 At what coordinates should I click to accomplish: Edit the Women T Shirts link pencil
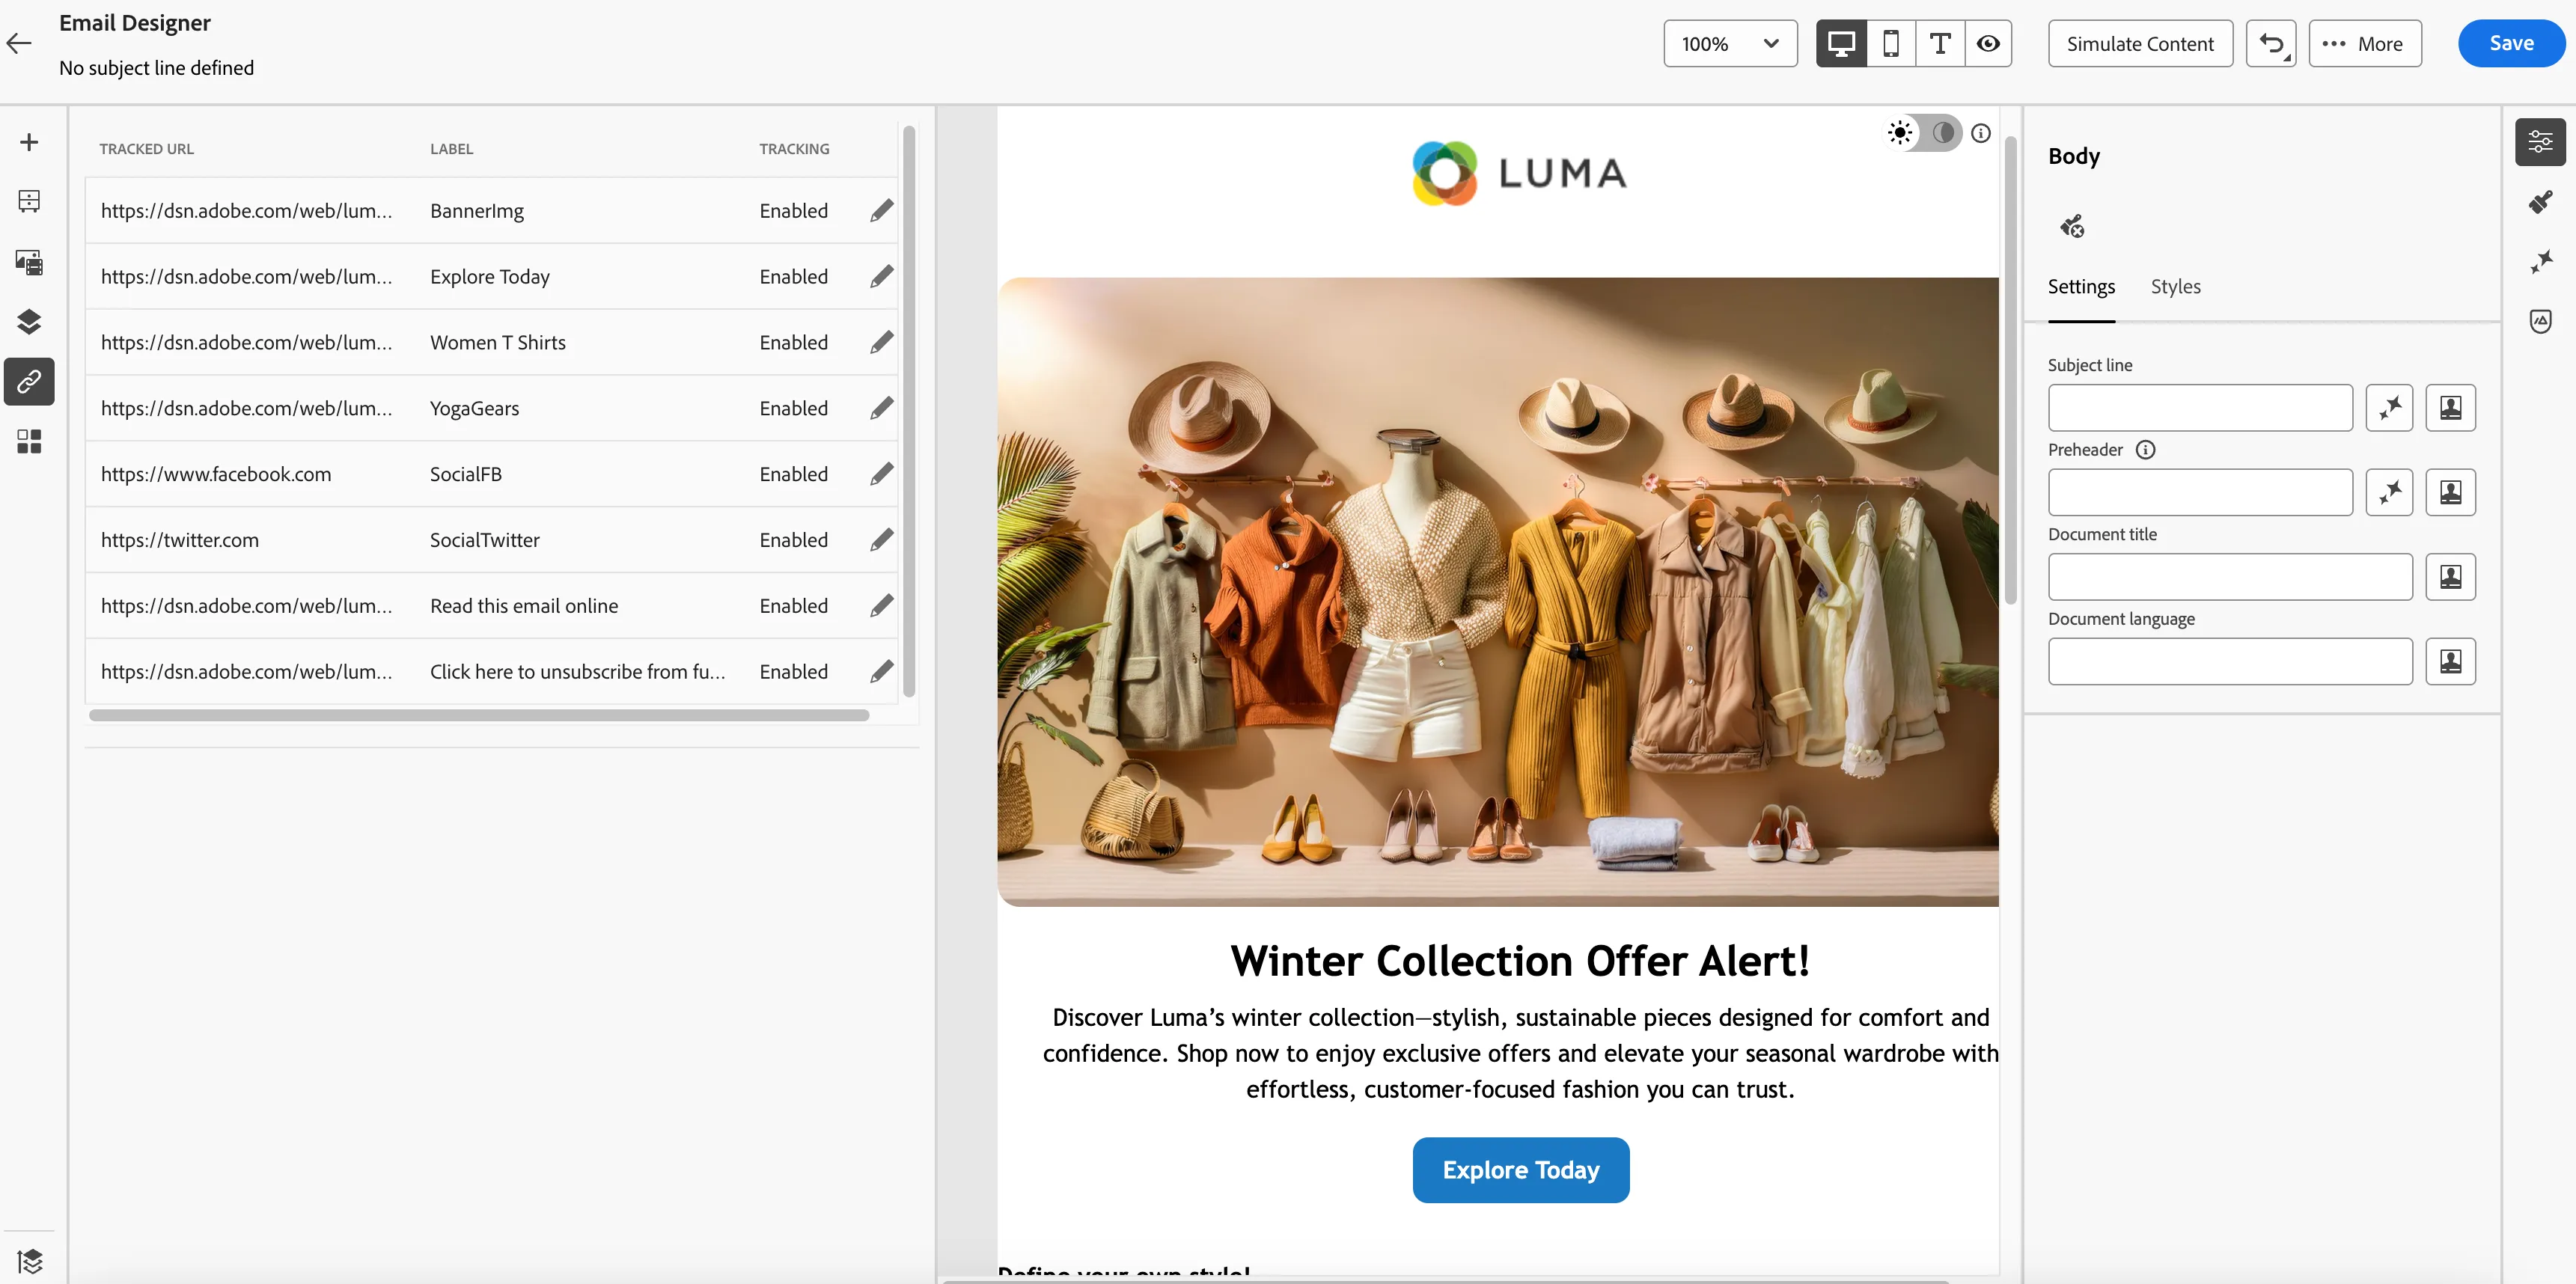click(881, 343)
